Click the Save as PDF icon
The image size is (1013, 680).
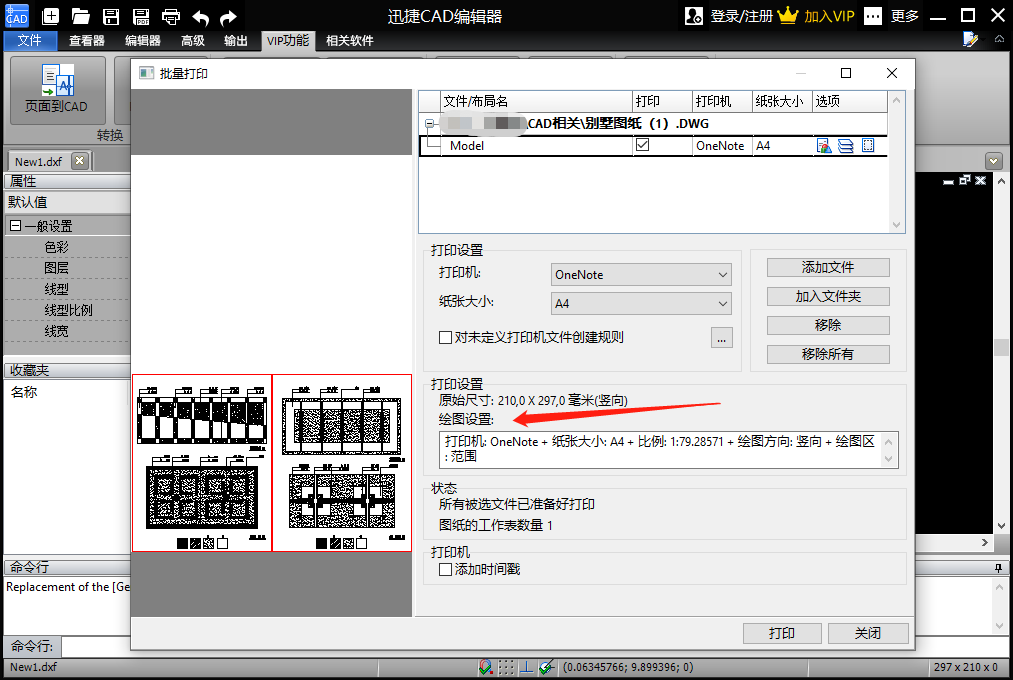(141, 16)
